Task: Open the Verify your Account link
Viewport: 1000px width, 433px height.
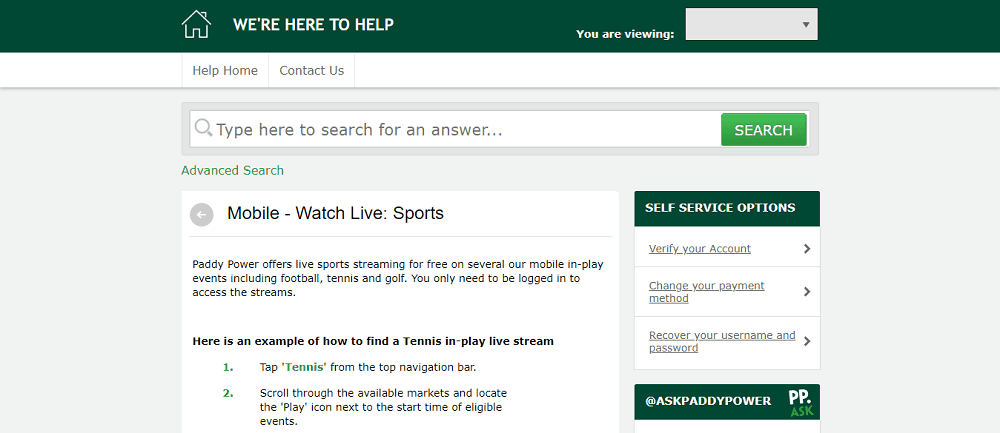Action: (700, 249)
